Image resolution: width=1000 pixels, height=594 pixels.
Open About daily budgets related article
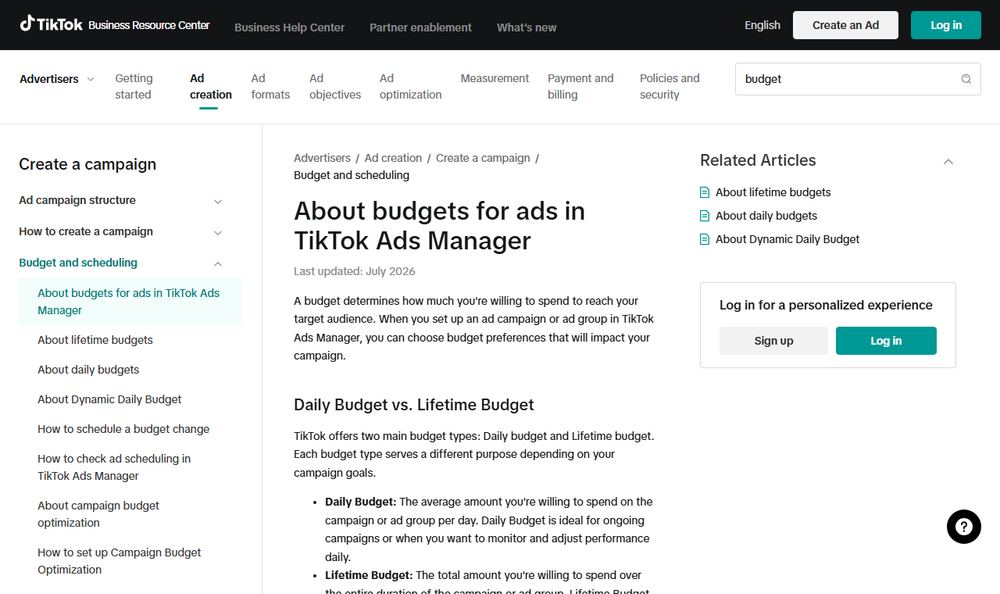coord(766,216)
